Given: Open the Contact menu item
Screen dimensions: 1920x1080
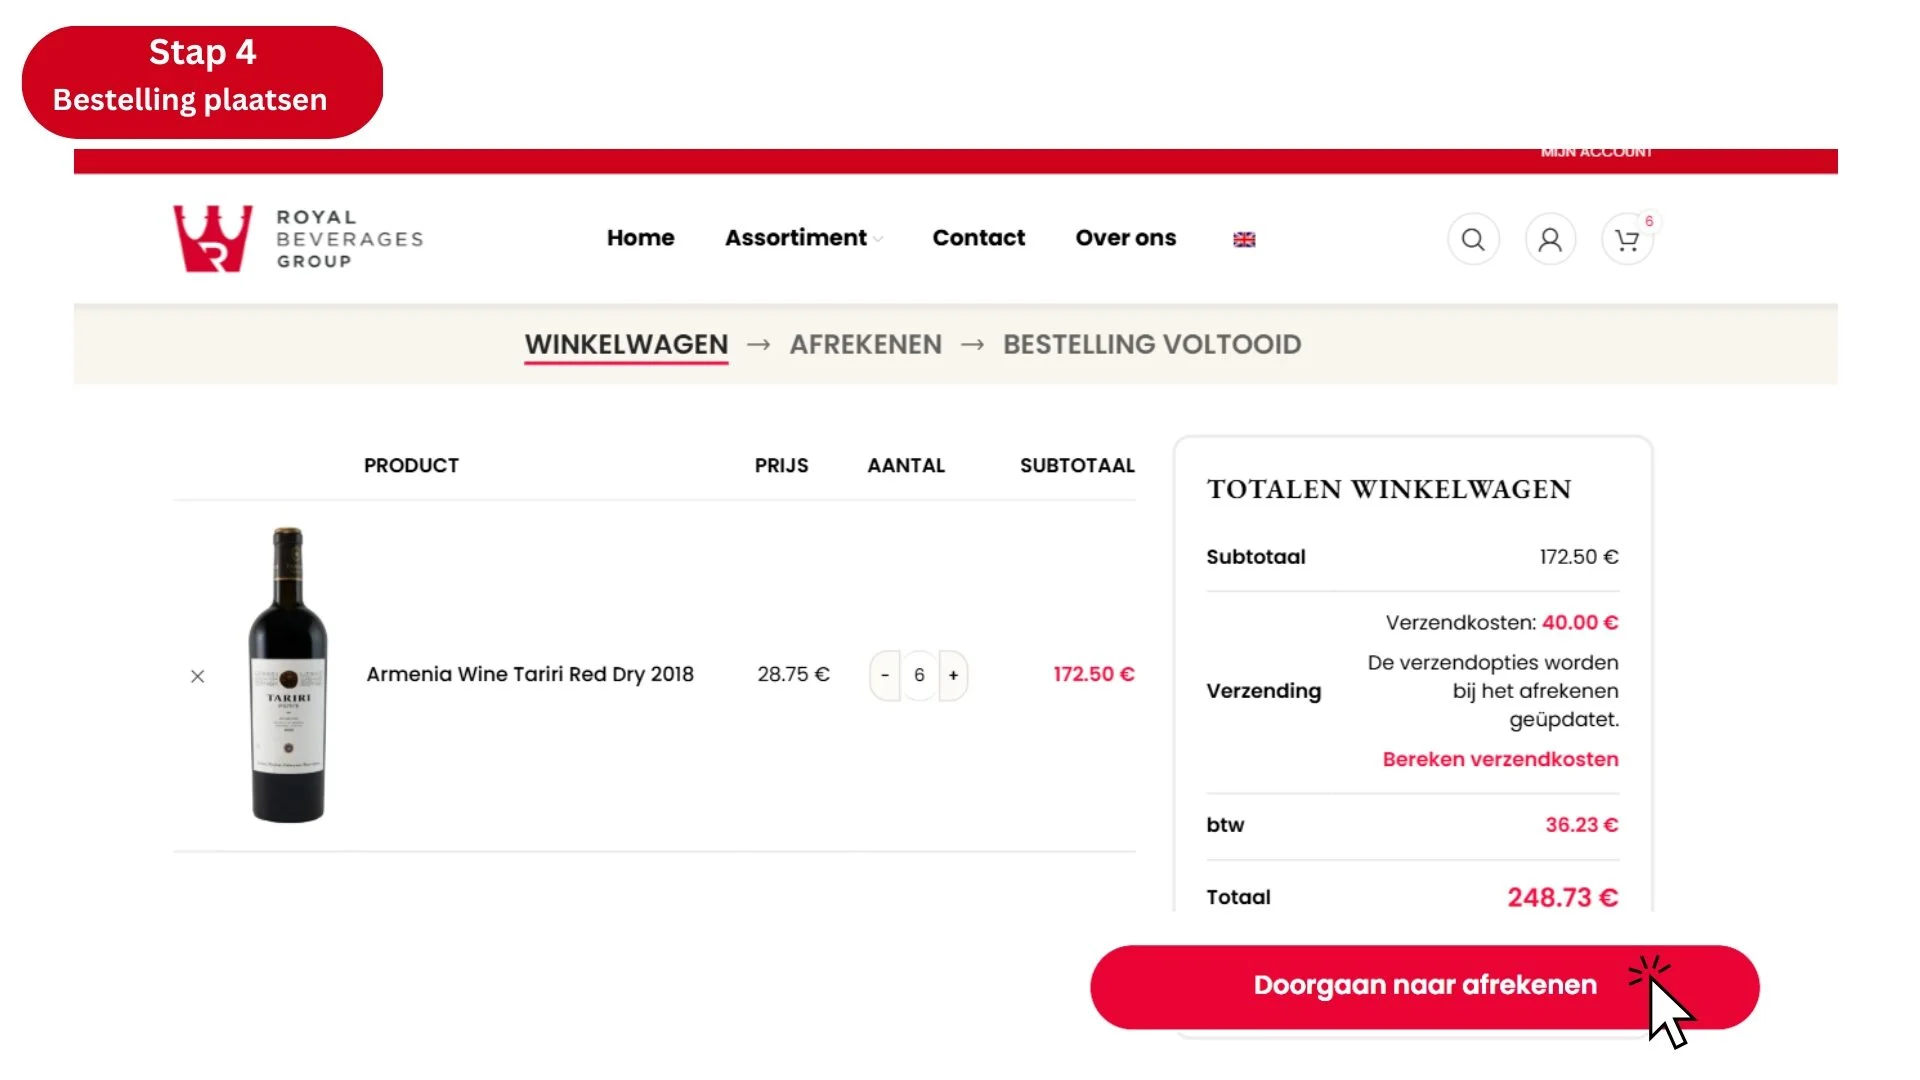Looking at the screenshot, I should coord(978,238).
